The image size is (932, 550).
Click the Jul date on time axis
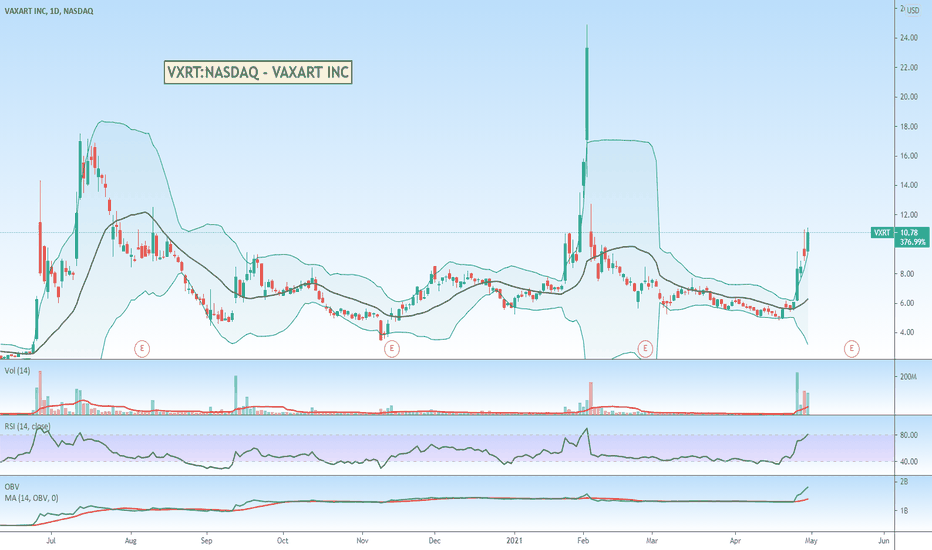51,540
